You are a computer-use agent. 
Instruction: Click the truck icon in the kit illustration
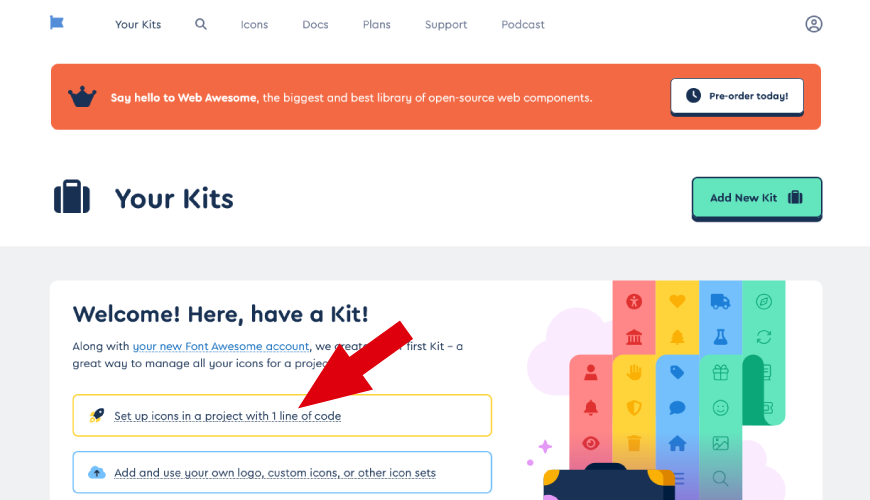(720, 301)
